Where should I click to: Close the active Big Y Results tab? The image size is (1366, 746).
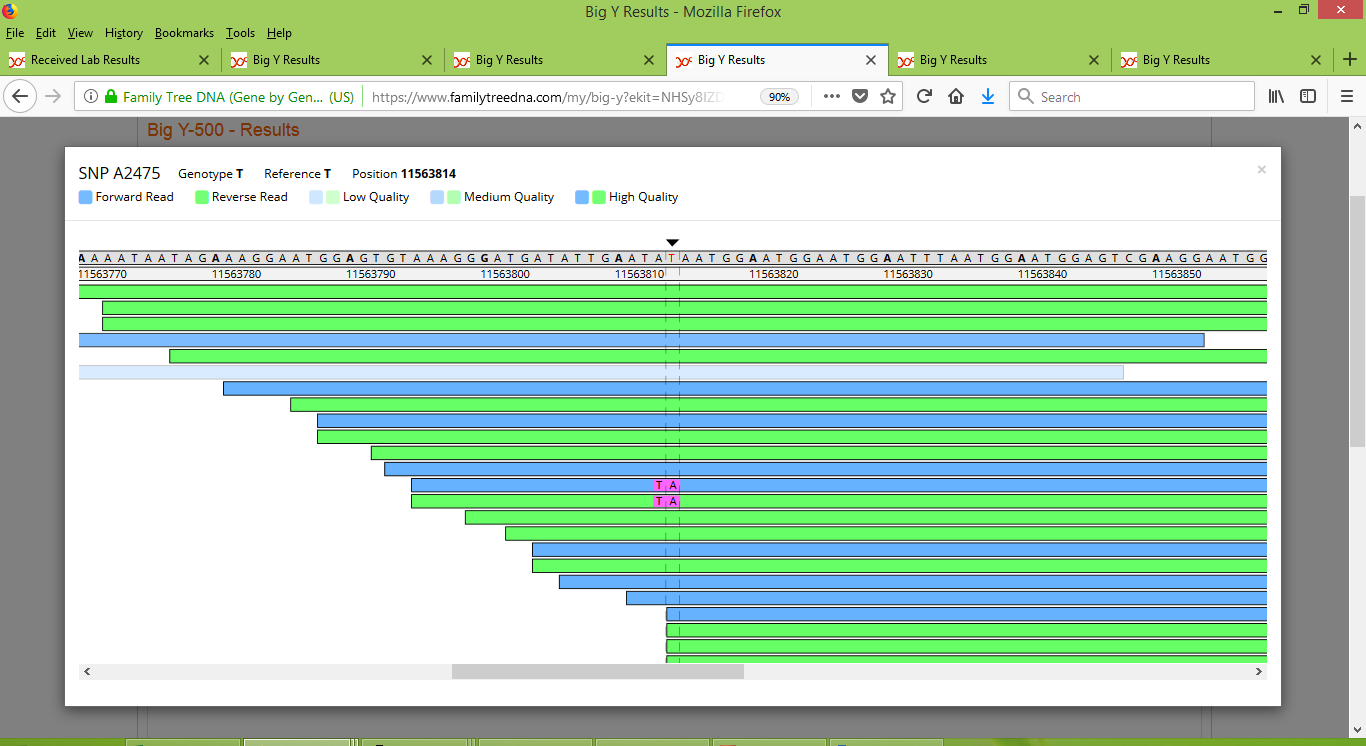[x=870, y=60]
